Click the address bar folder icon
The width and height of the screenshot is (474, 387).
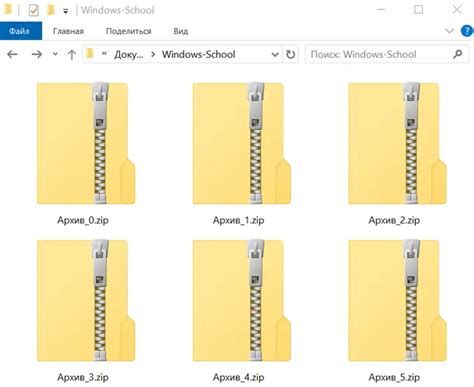(x=90, y=54)
